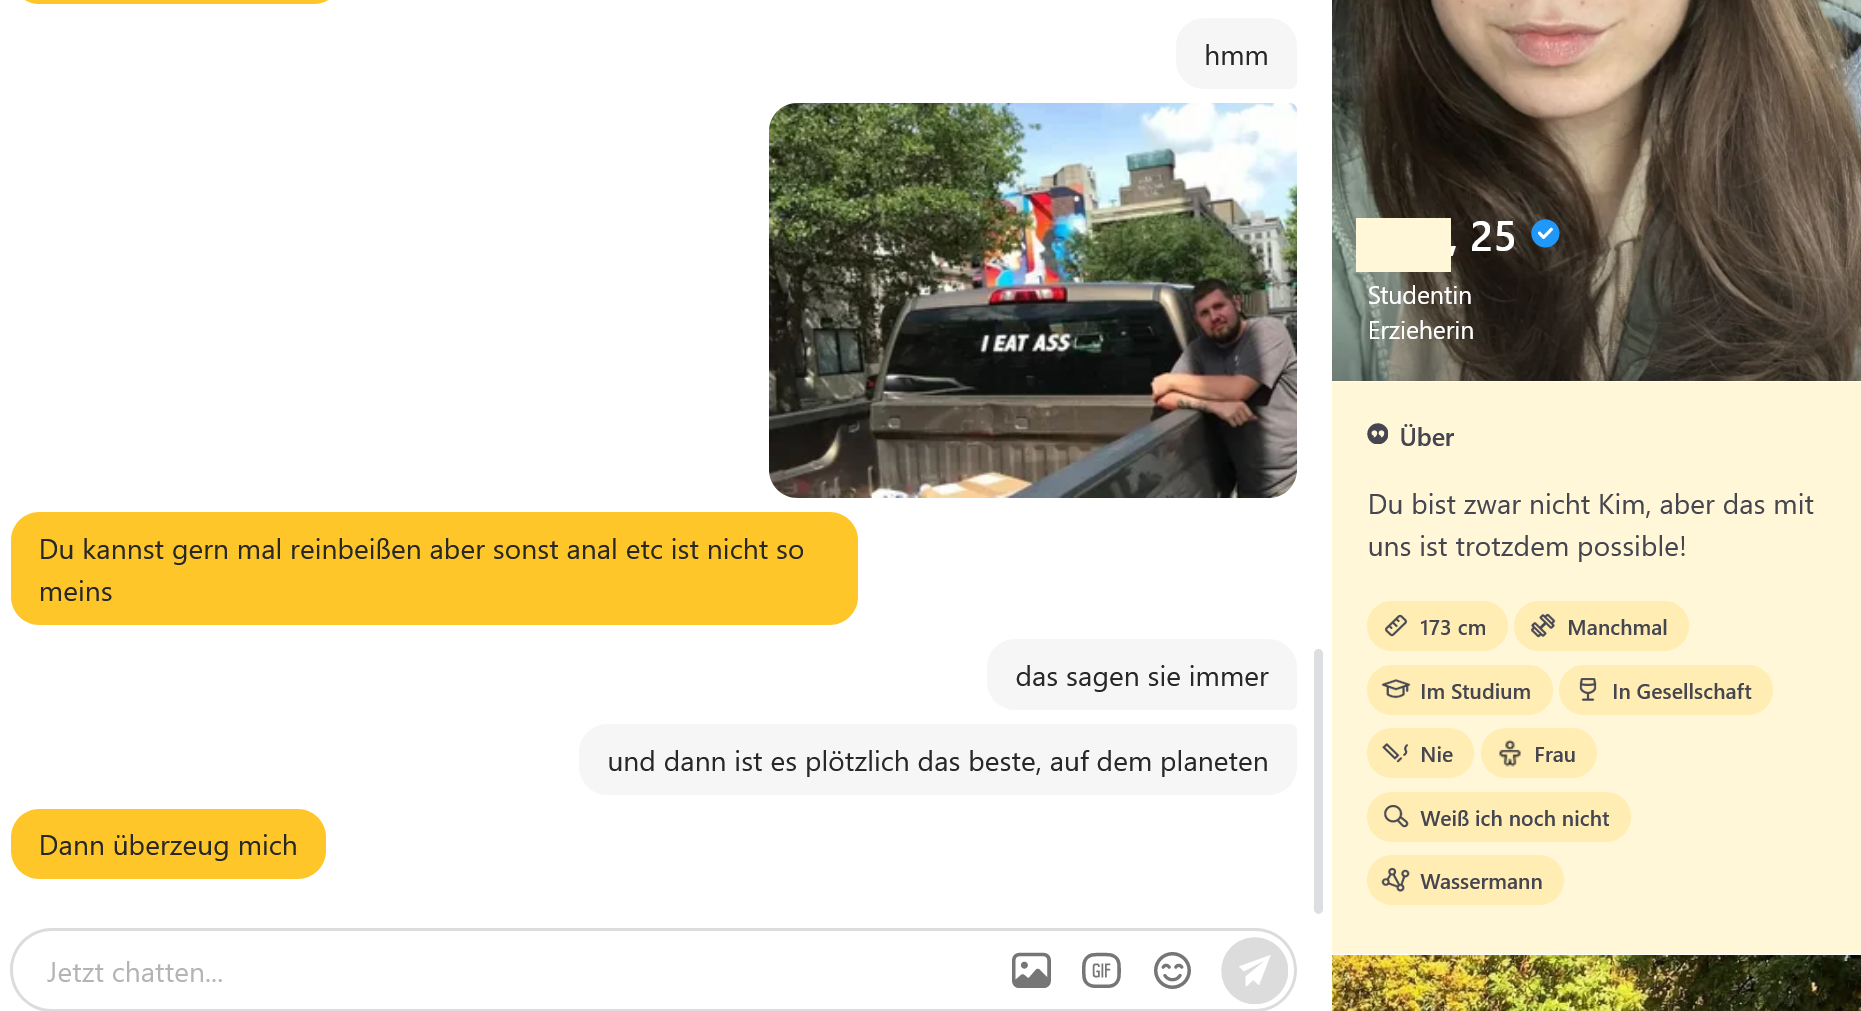Select the 'Im Studium' education chip
The height and width of the screenshot is (1011, 1861).
(x=1459, y=691)
